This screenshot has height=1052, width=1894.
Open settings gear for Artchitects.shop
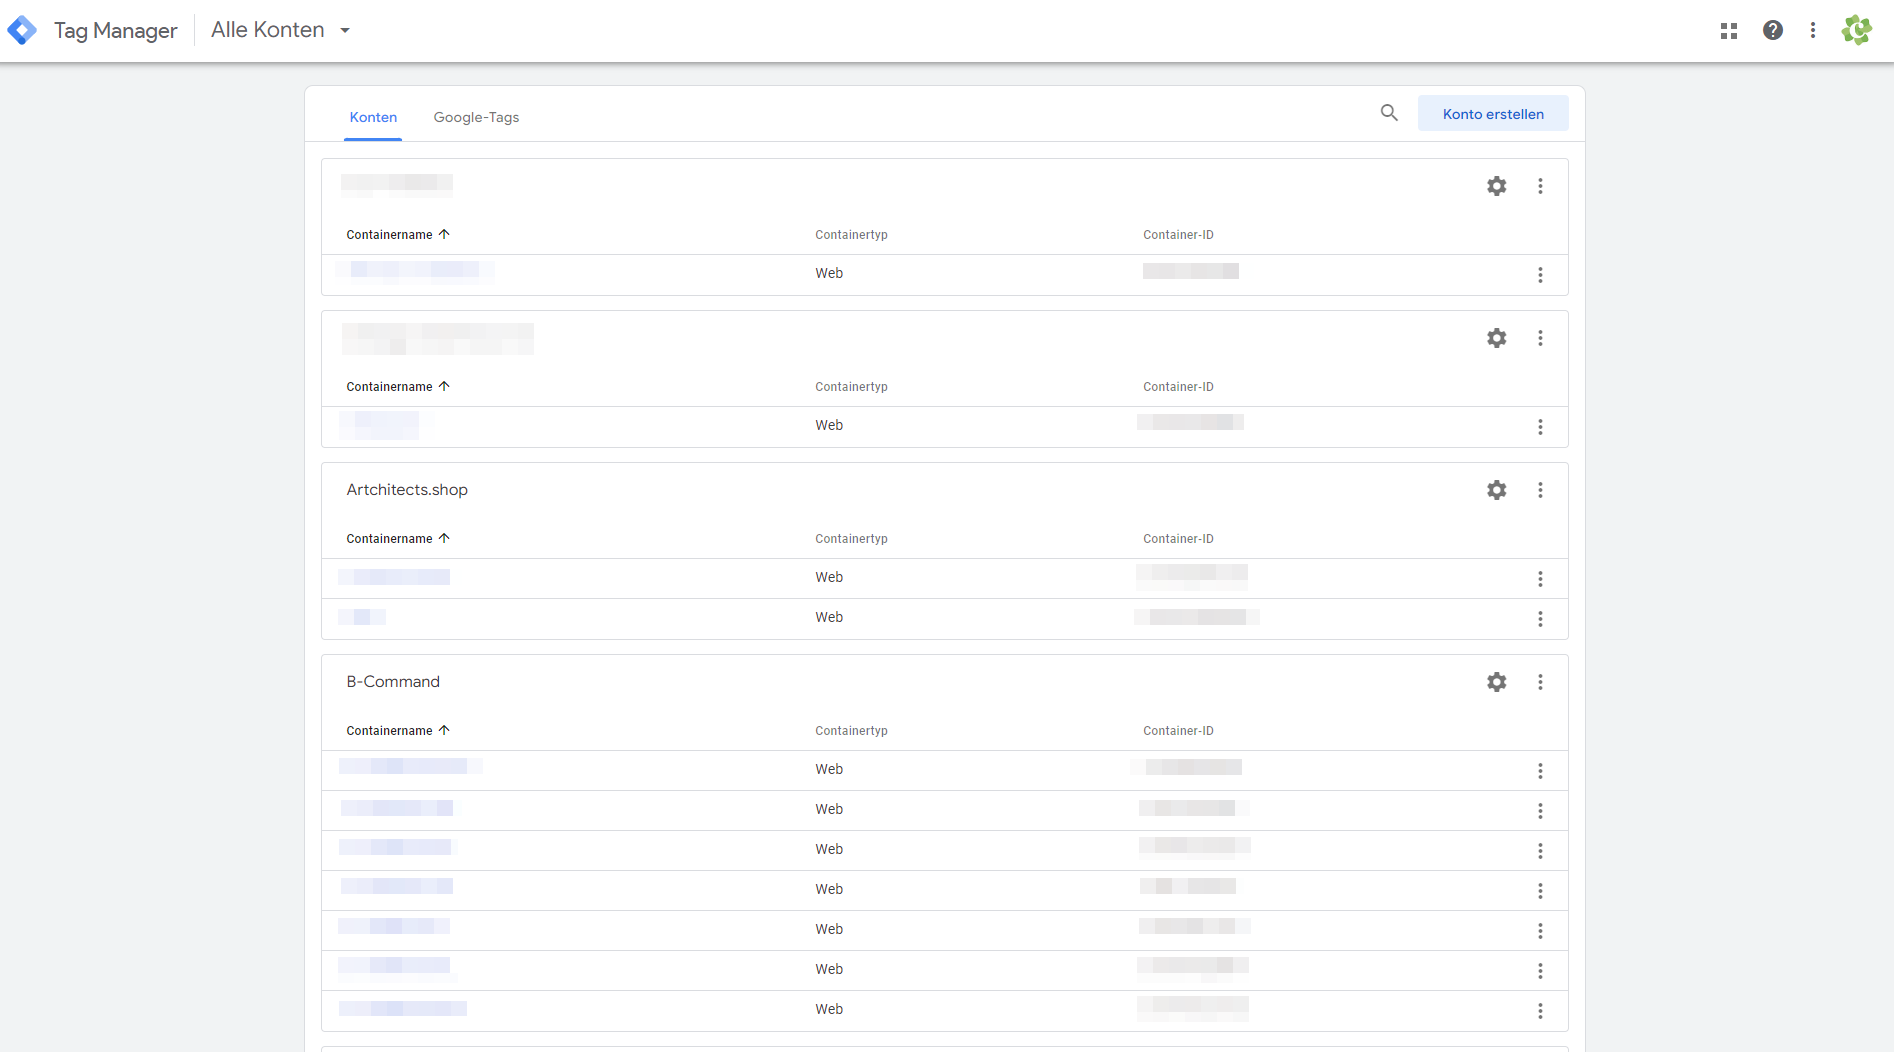tap(1497, 490)
